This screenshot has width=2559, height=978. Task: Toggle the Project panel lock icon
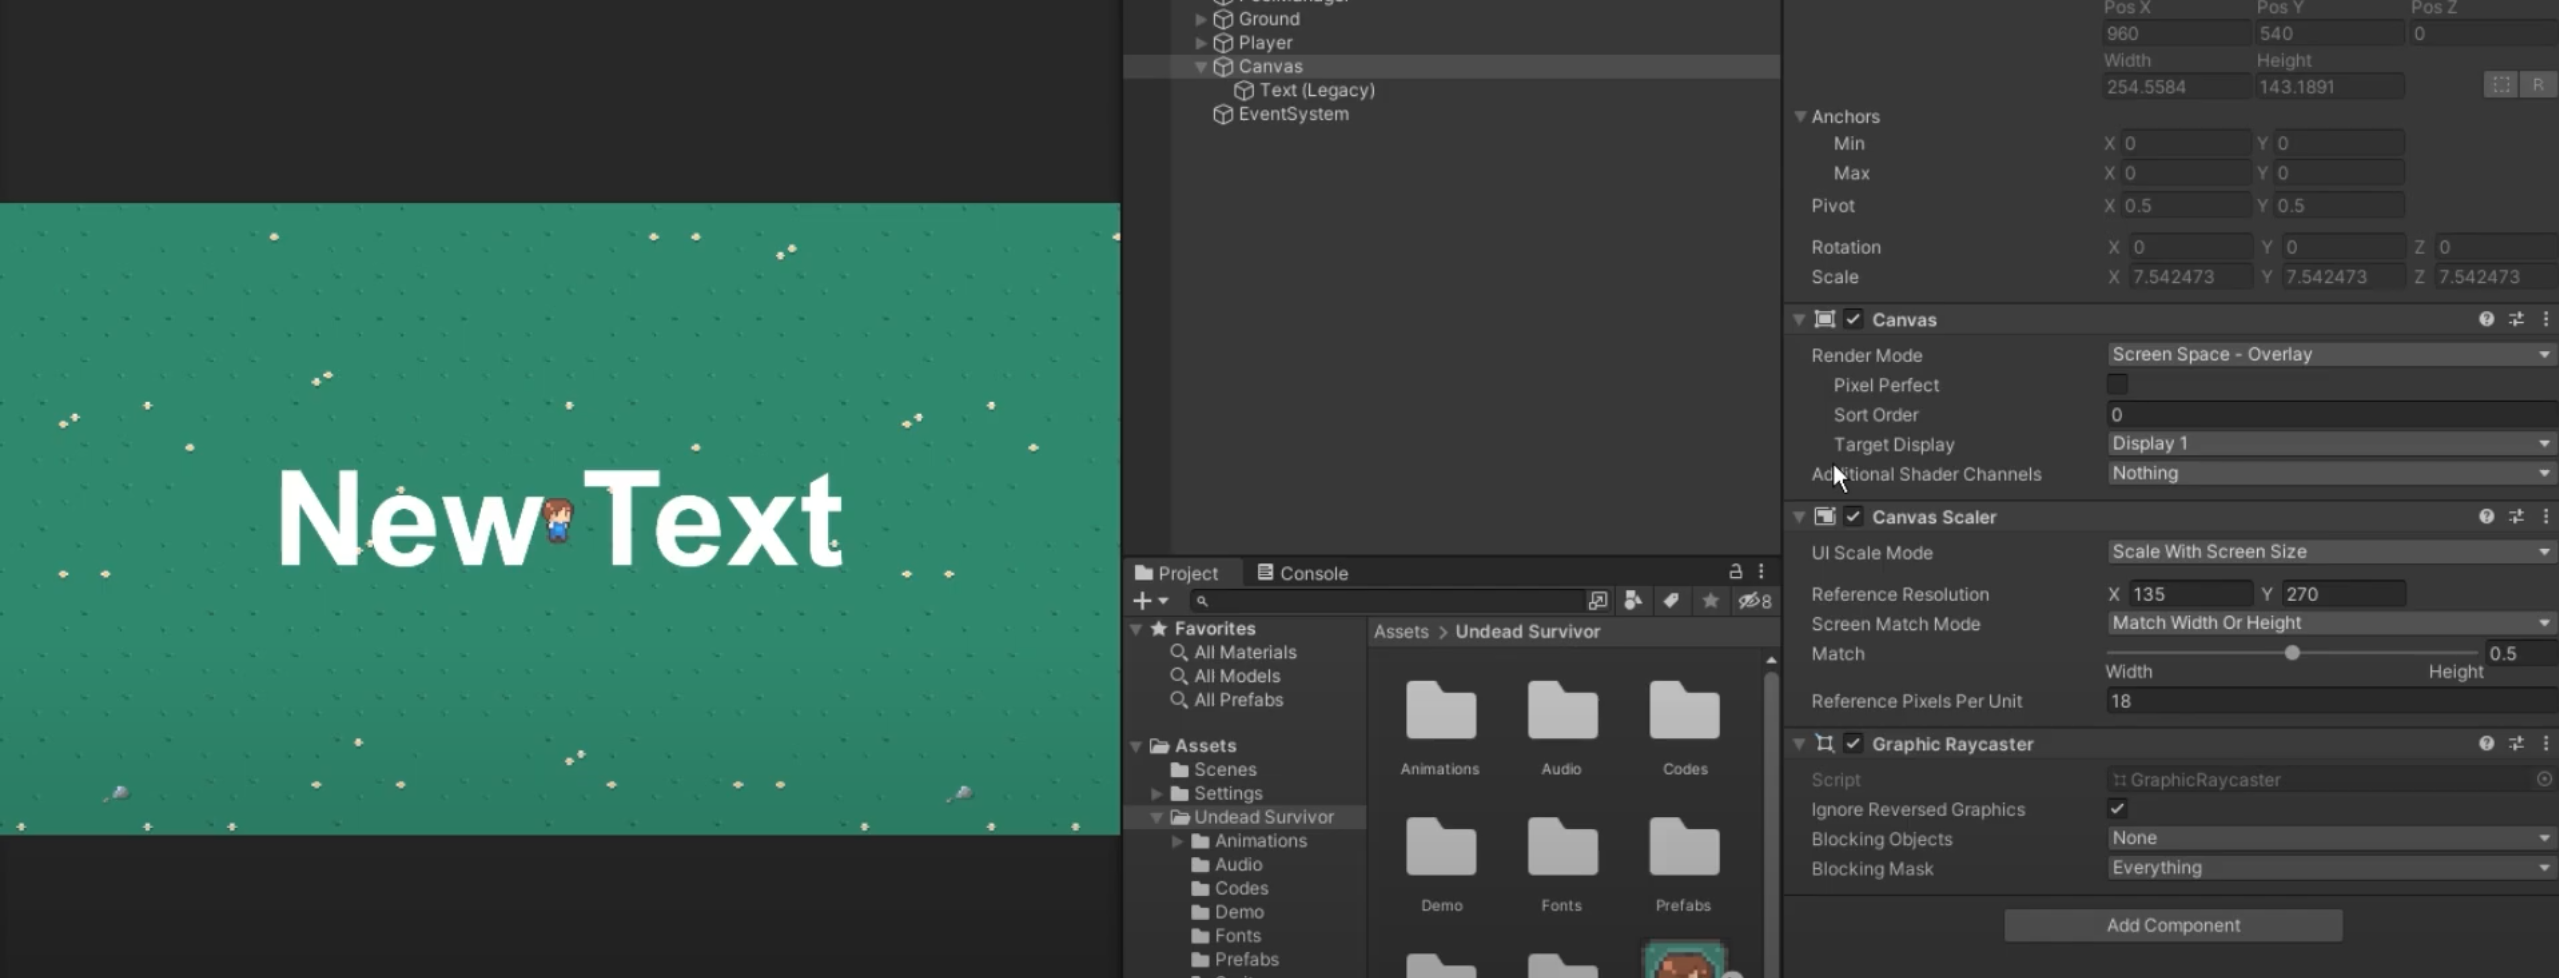[x=1735, y=571]
